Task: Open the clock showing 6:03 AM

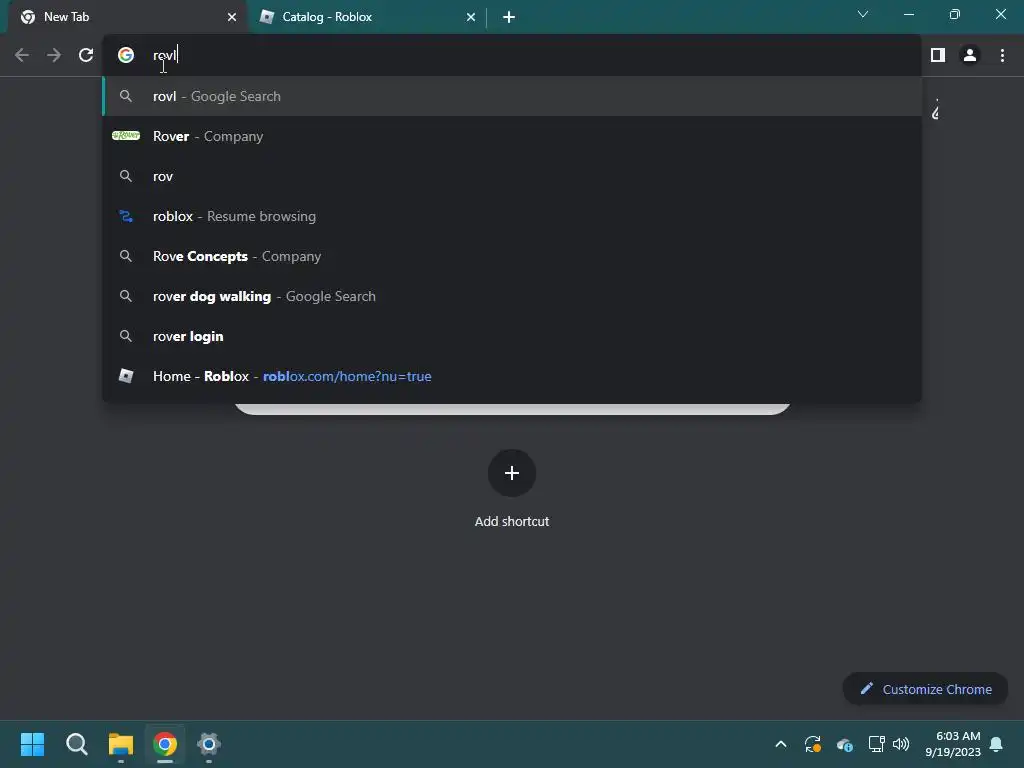Action: (953, 744)
